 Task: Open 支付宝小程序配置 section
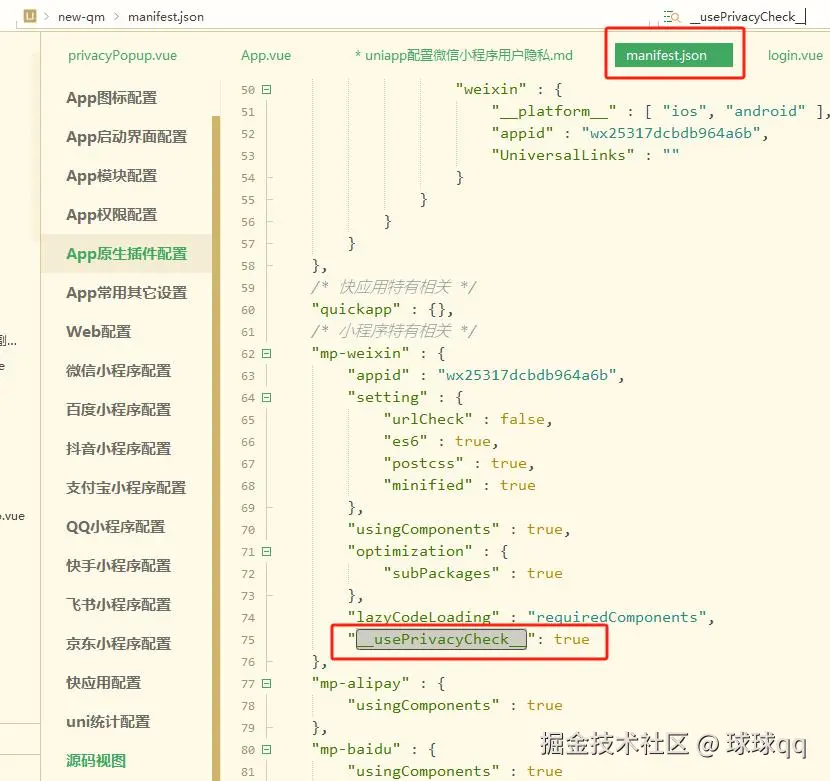(126, 488)
